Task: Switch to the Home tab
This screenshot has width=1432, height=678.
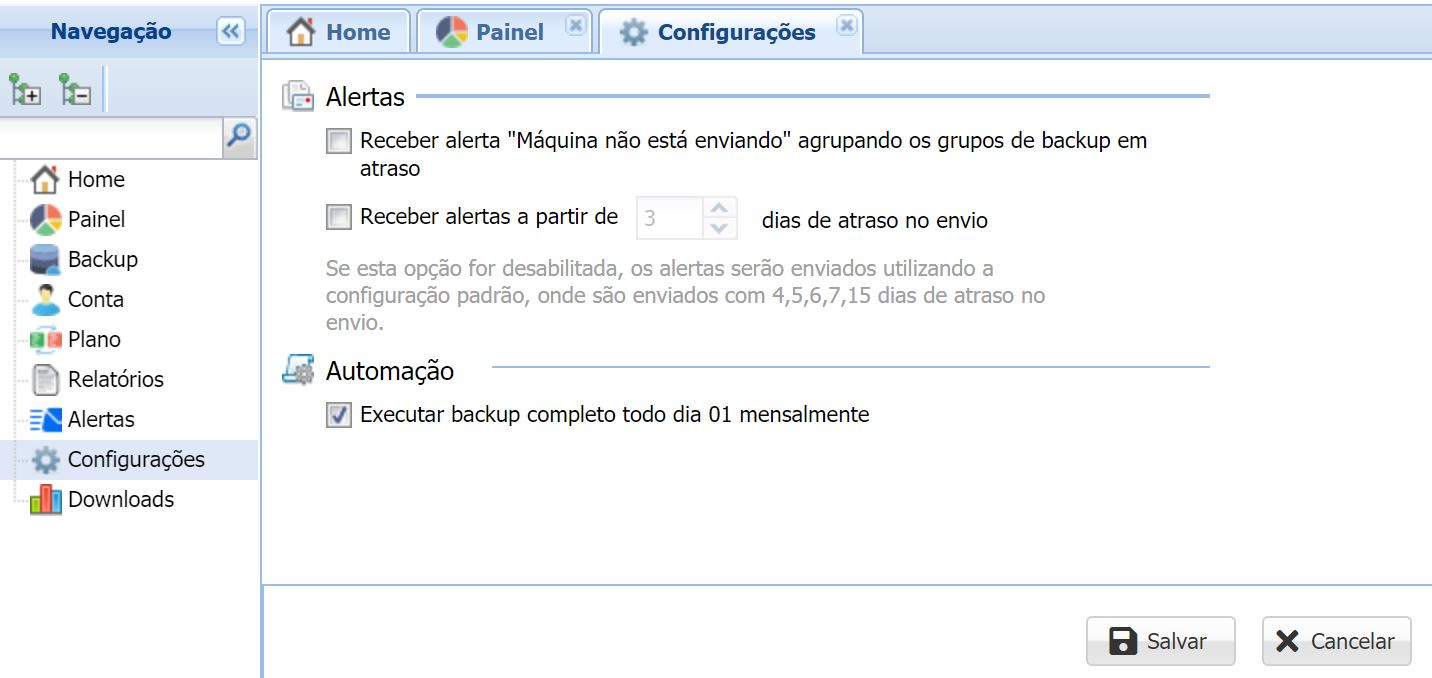Action: (339, 32)
